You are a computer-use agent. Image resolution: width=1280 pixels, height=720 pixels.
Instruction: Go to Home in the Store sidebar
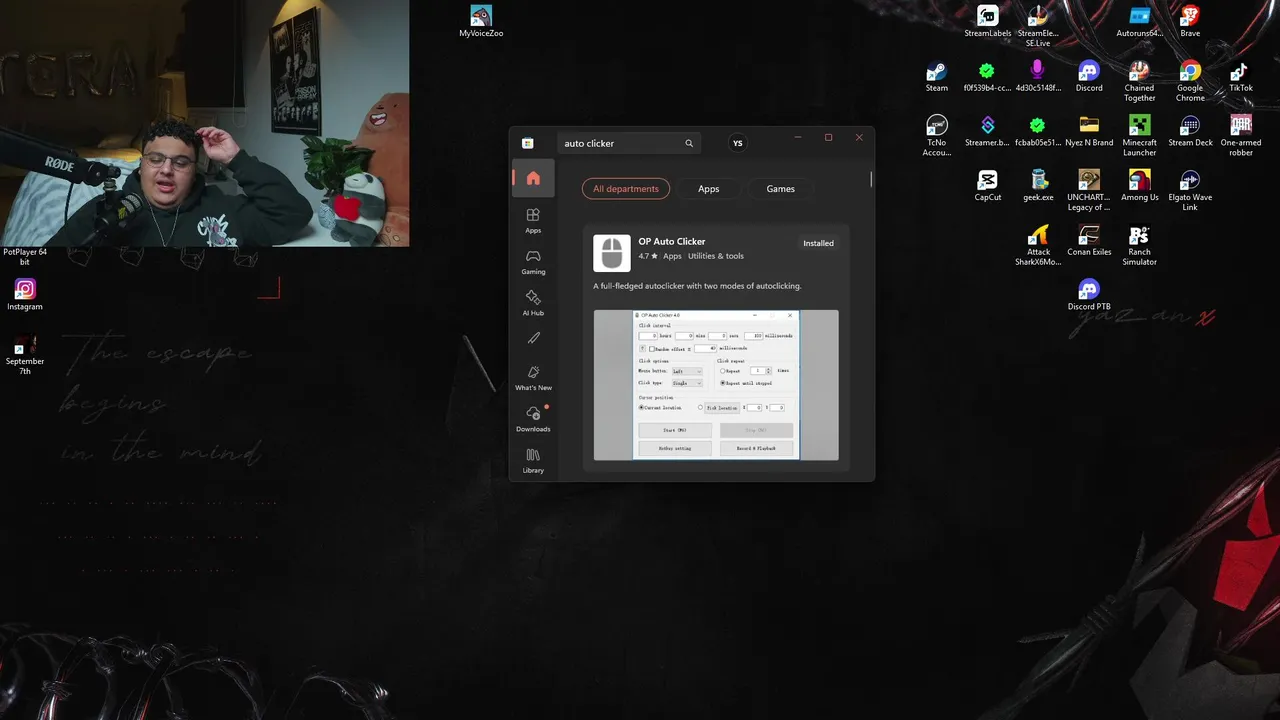[x=533, y=178]
